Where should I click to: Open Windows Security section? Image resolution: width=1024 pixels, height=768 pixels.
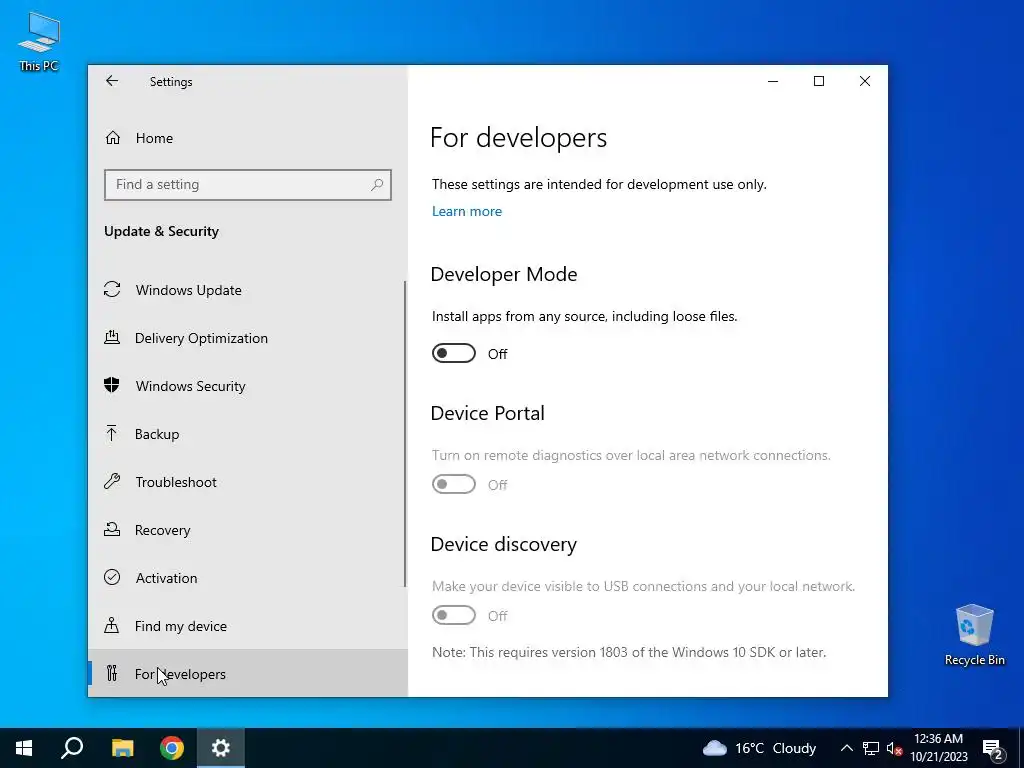(248, 386)
